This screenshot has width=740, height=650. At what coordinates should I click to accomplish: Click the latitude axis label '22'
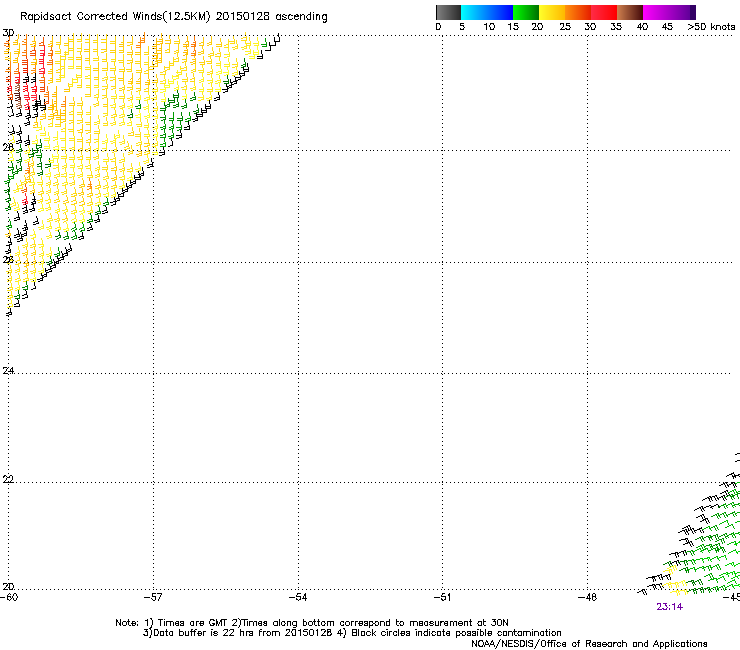(8, 480)
